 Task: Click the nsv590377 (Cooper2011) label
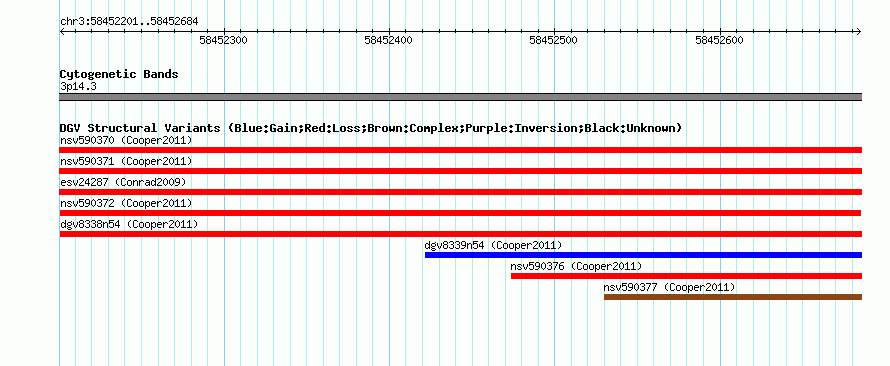669,287
